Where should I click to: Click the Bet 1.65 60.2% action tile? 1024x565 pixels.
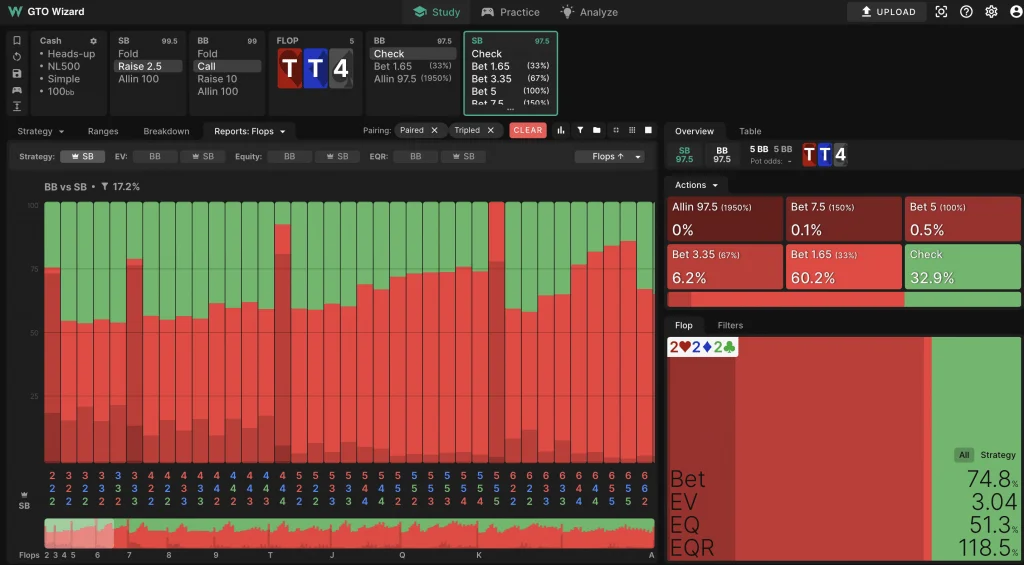843,267
